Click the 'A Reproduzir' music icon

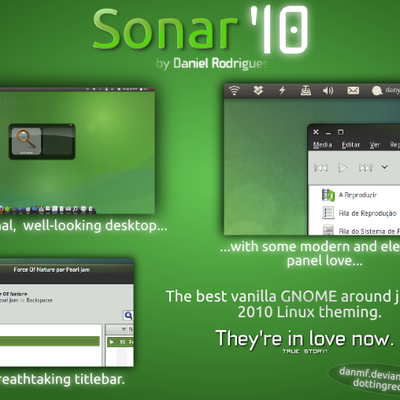click(x=328, y=195)
